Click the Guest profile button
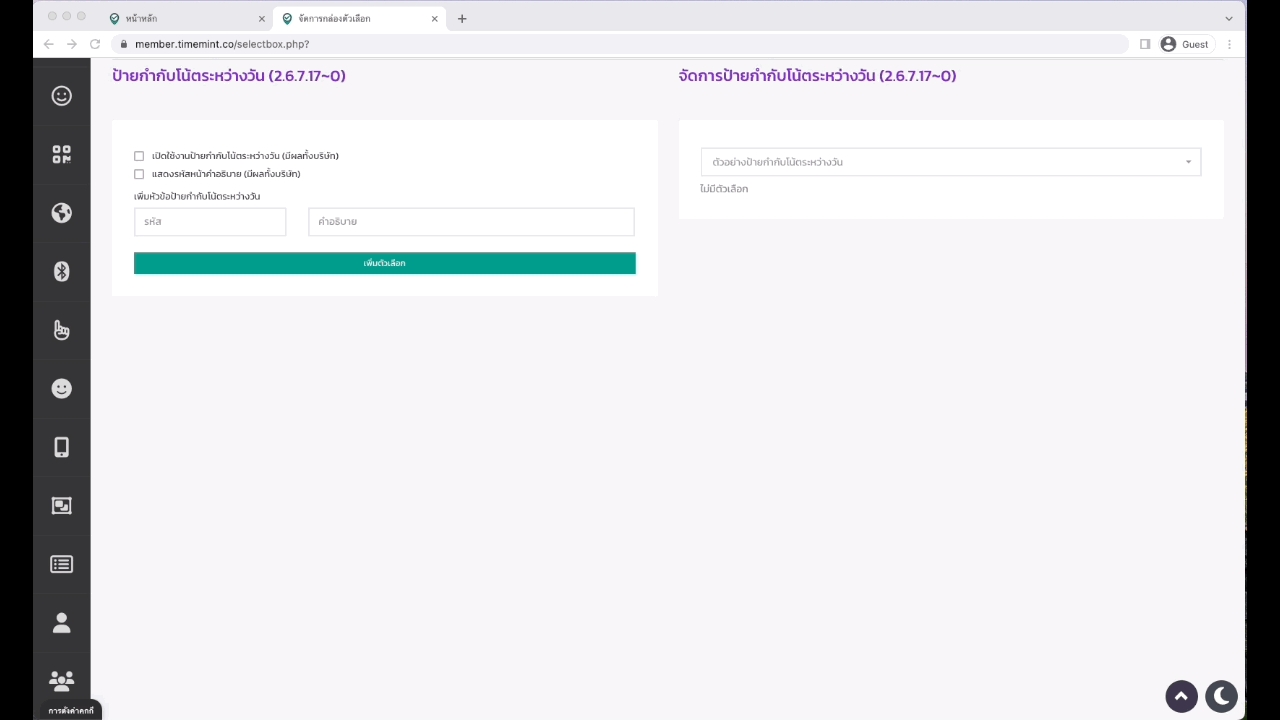Screen dimensions: 1280x720 1185,44
